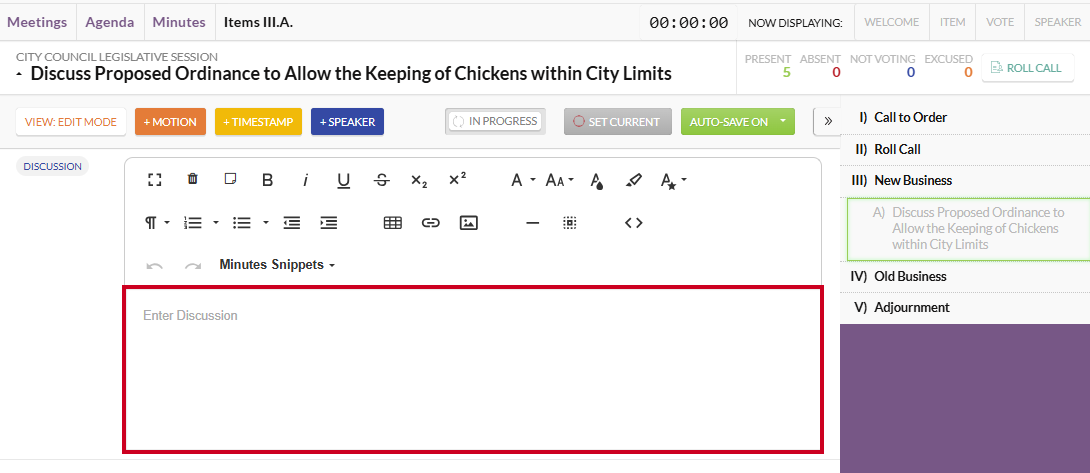
Task: Insert an unordered bullet list
Action: [x=242, y=223]
